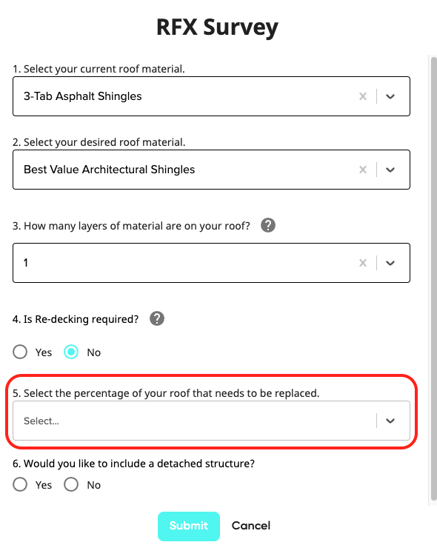The width and height of the screenshot is (437, 545).
Task: Expand the desired roof material dropdown arrow
Action: (390, 170)
